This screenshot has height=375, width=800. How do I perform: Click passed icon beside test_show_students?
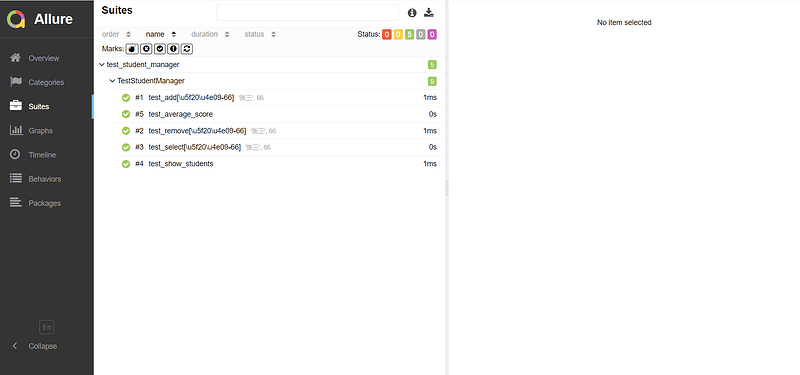[x=126, y=164]
